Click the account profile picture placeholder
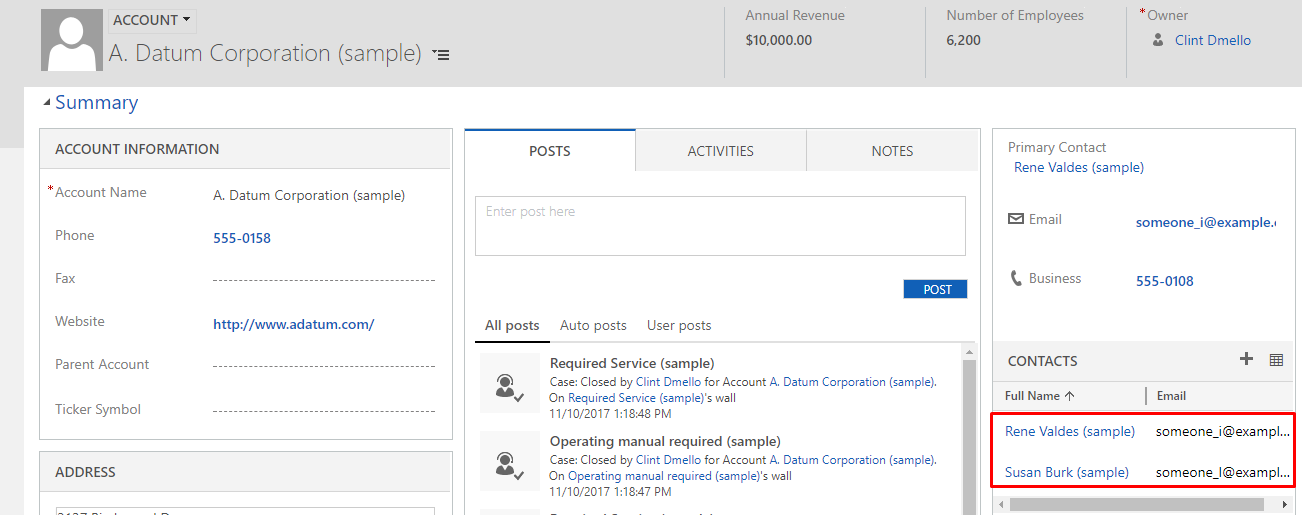The image size is (1302, 515). (x=71, y=40)
